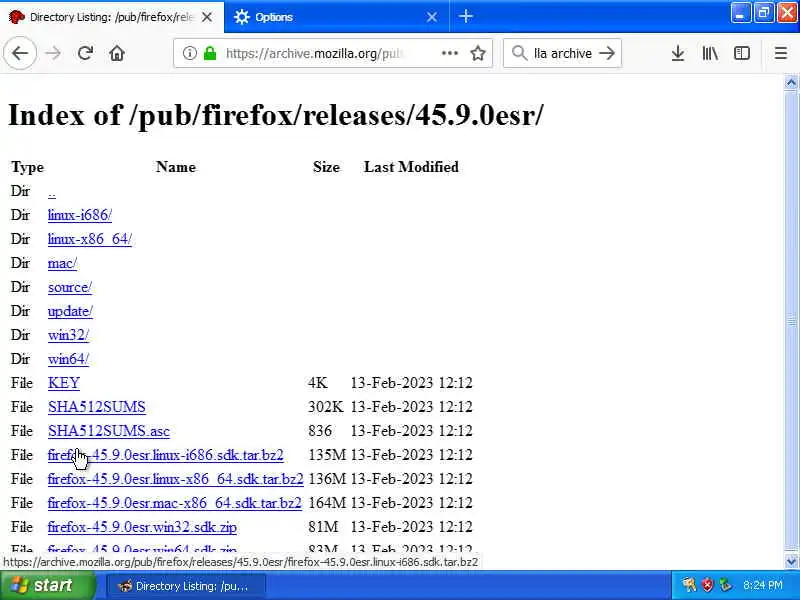The height and width of the screenshot is (600, 800).
Task: Open the Downloads panel
Action: point(678,53)
